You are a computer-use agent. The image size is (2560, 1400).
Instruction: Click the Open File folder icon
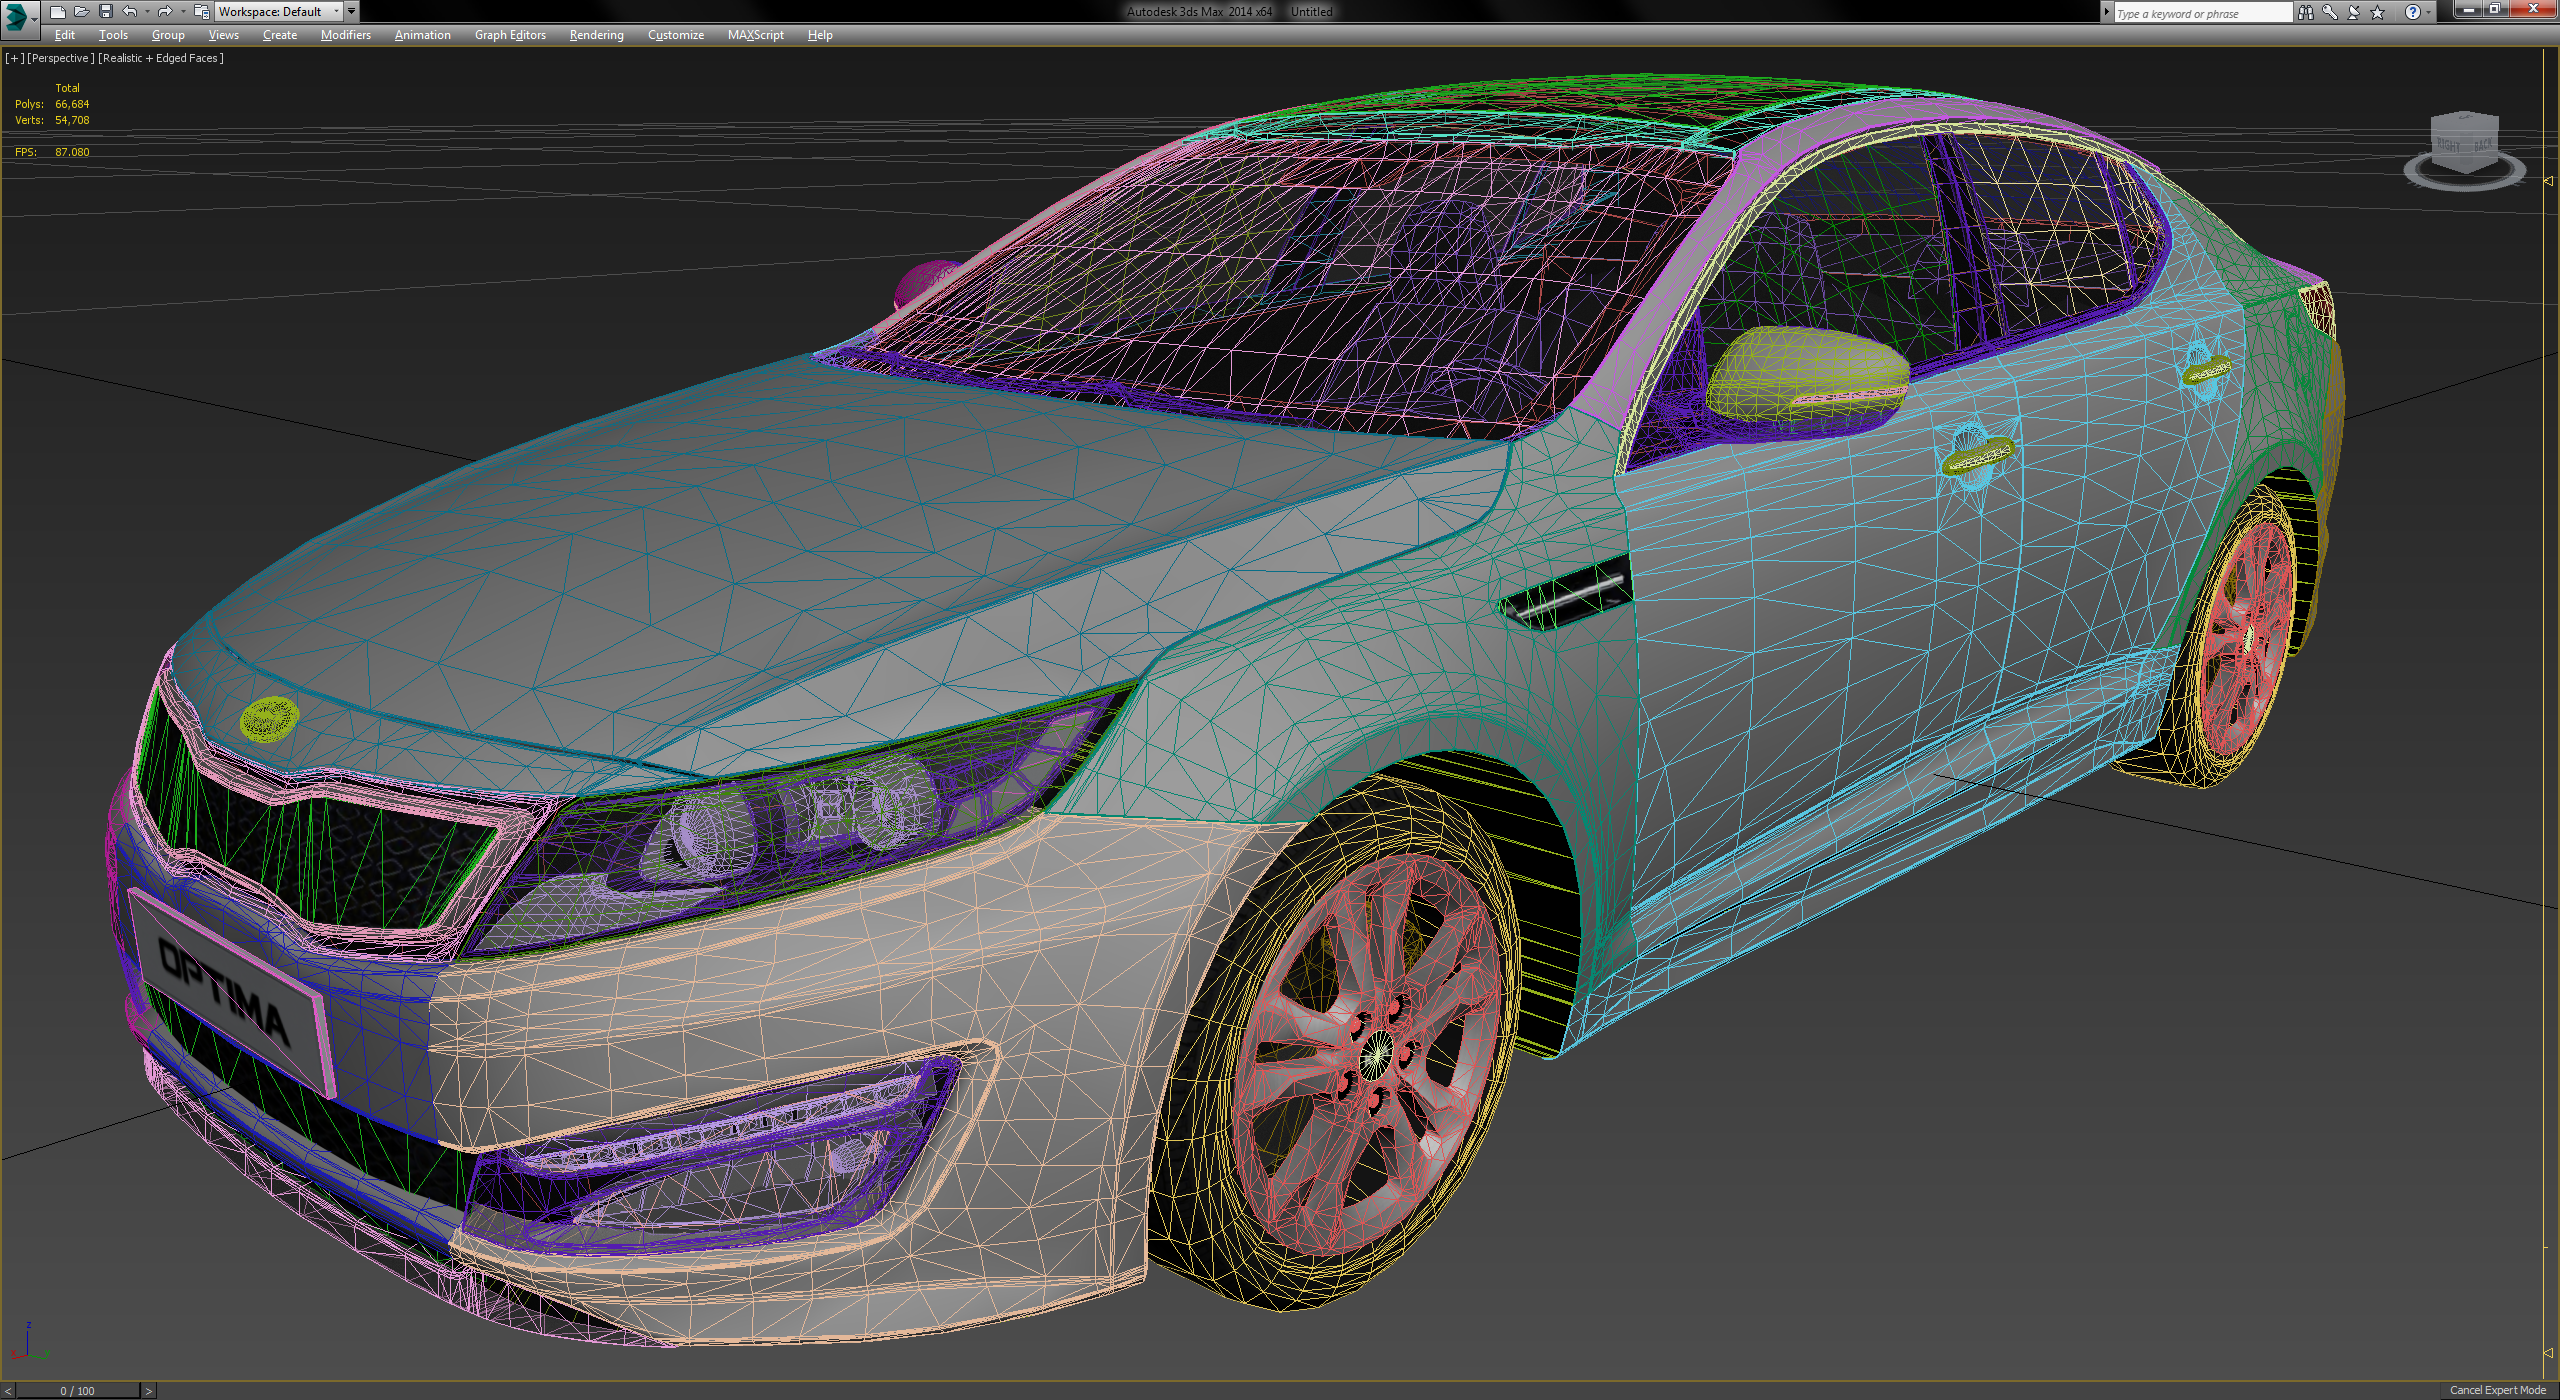tap(81, 12)
